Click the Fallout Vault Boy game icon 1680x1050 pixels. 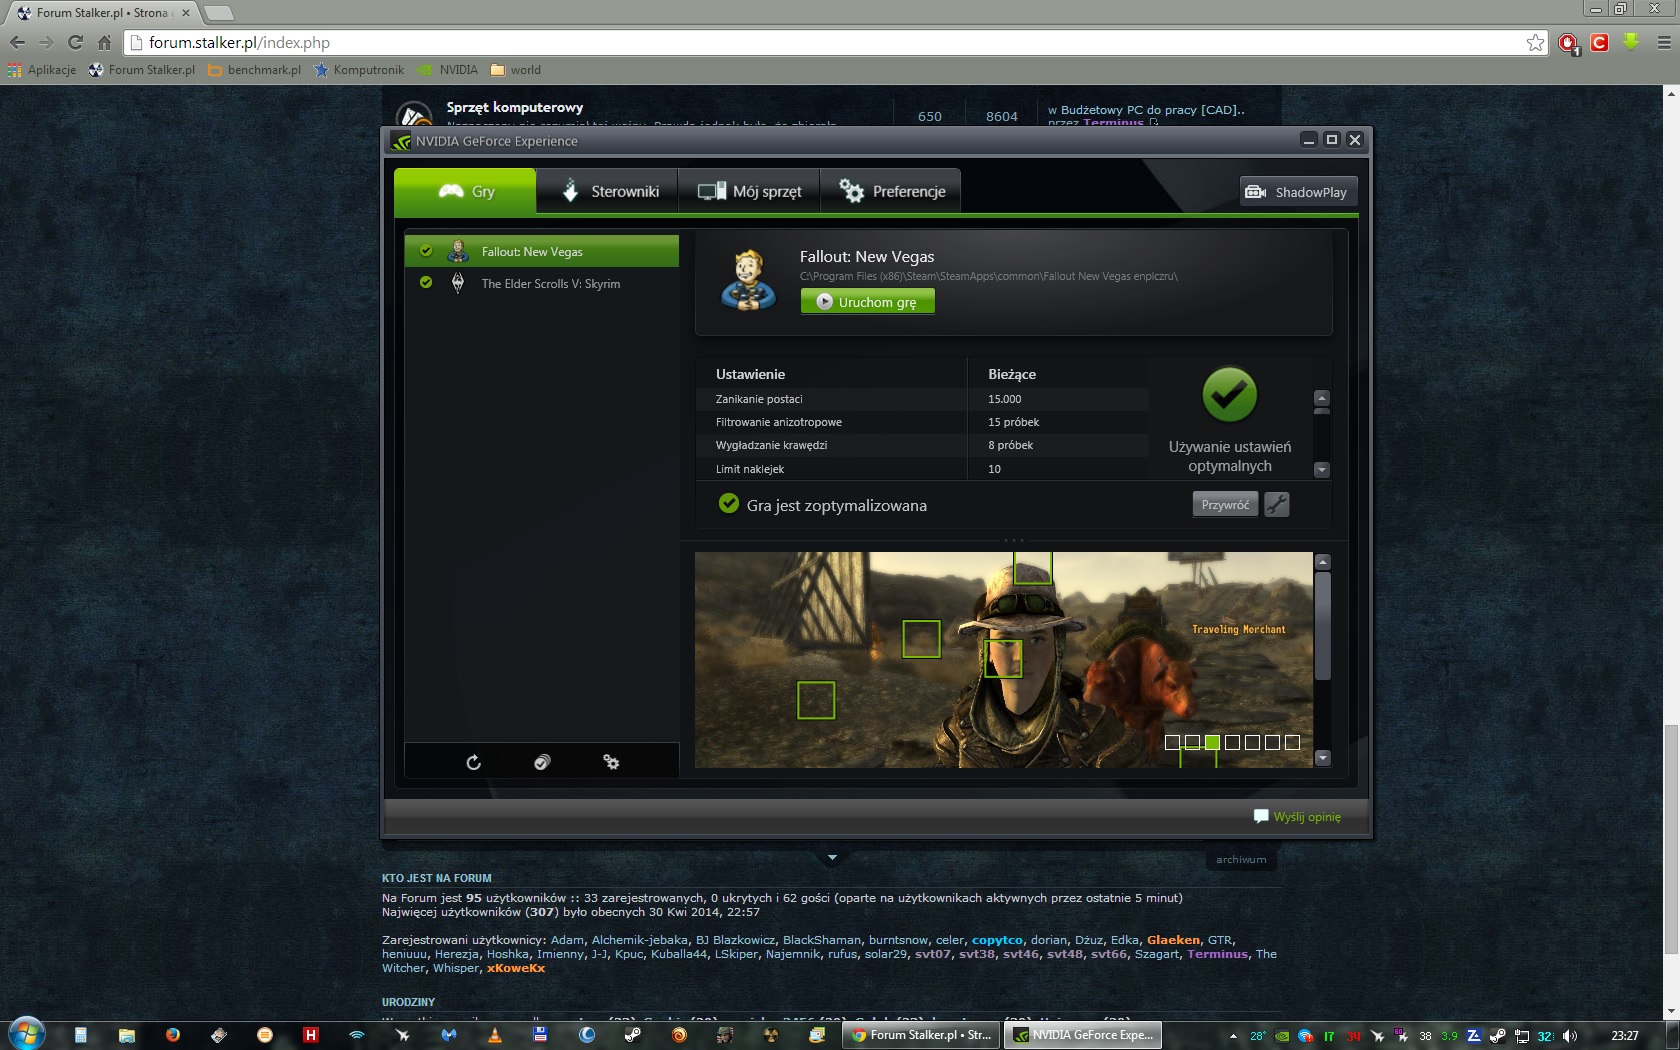(x=748, y=280)
